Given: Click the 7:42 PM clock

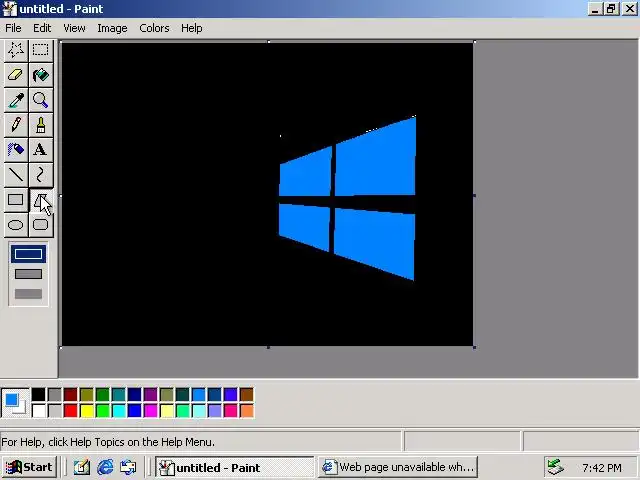Looking at the screenshot, I should pyautogui.click(x=602, y=467).
